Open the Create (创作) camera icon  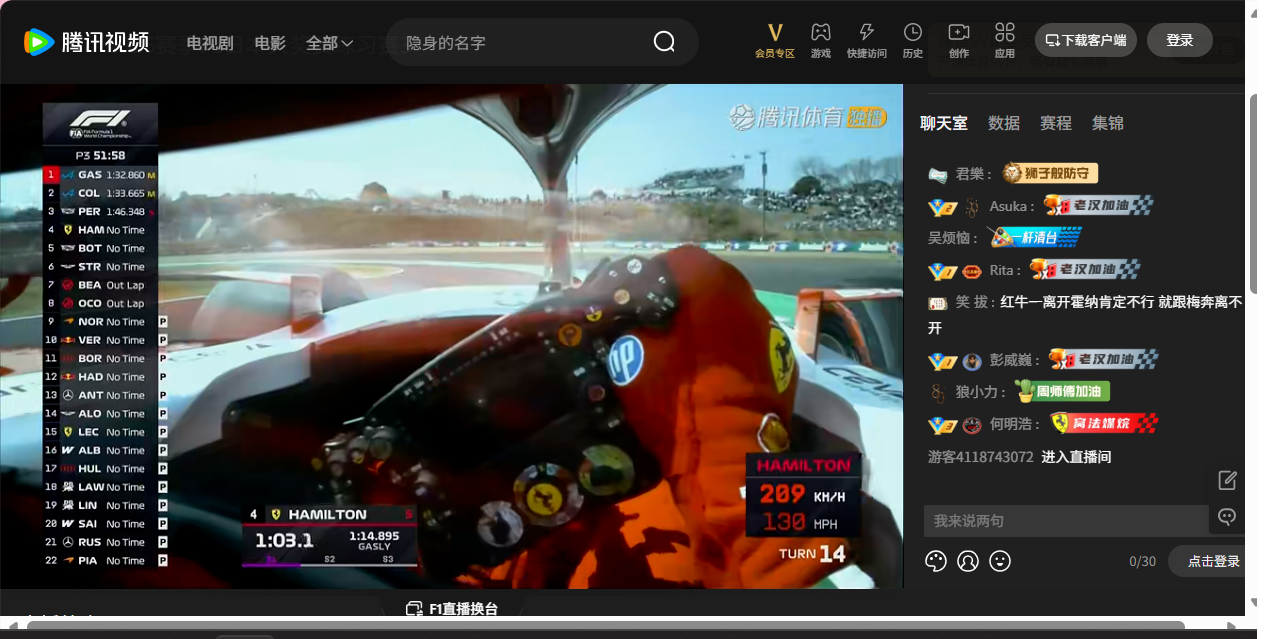pyautogui.click(x=958, y=40)
